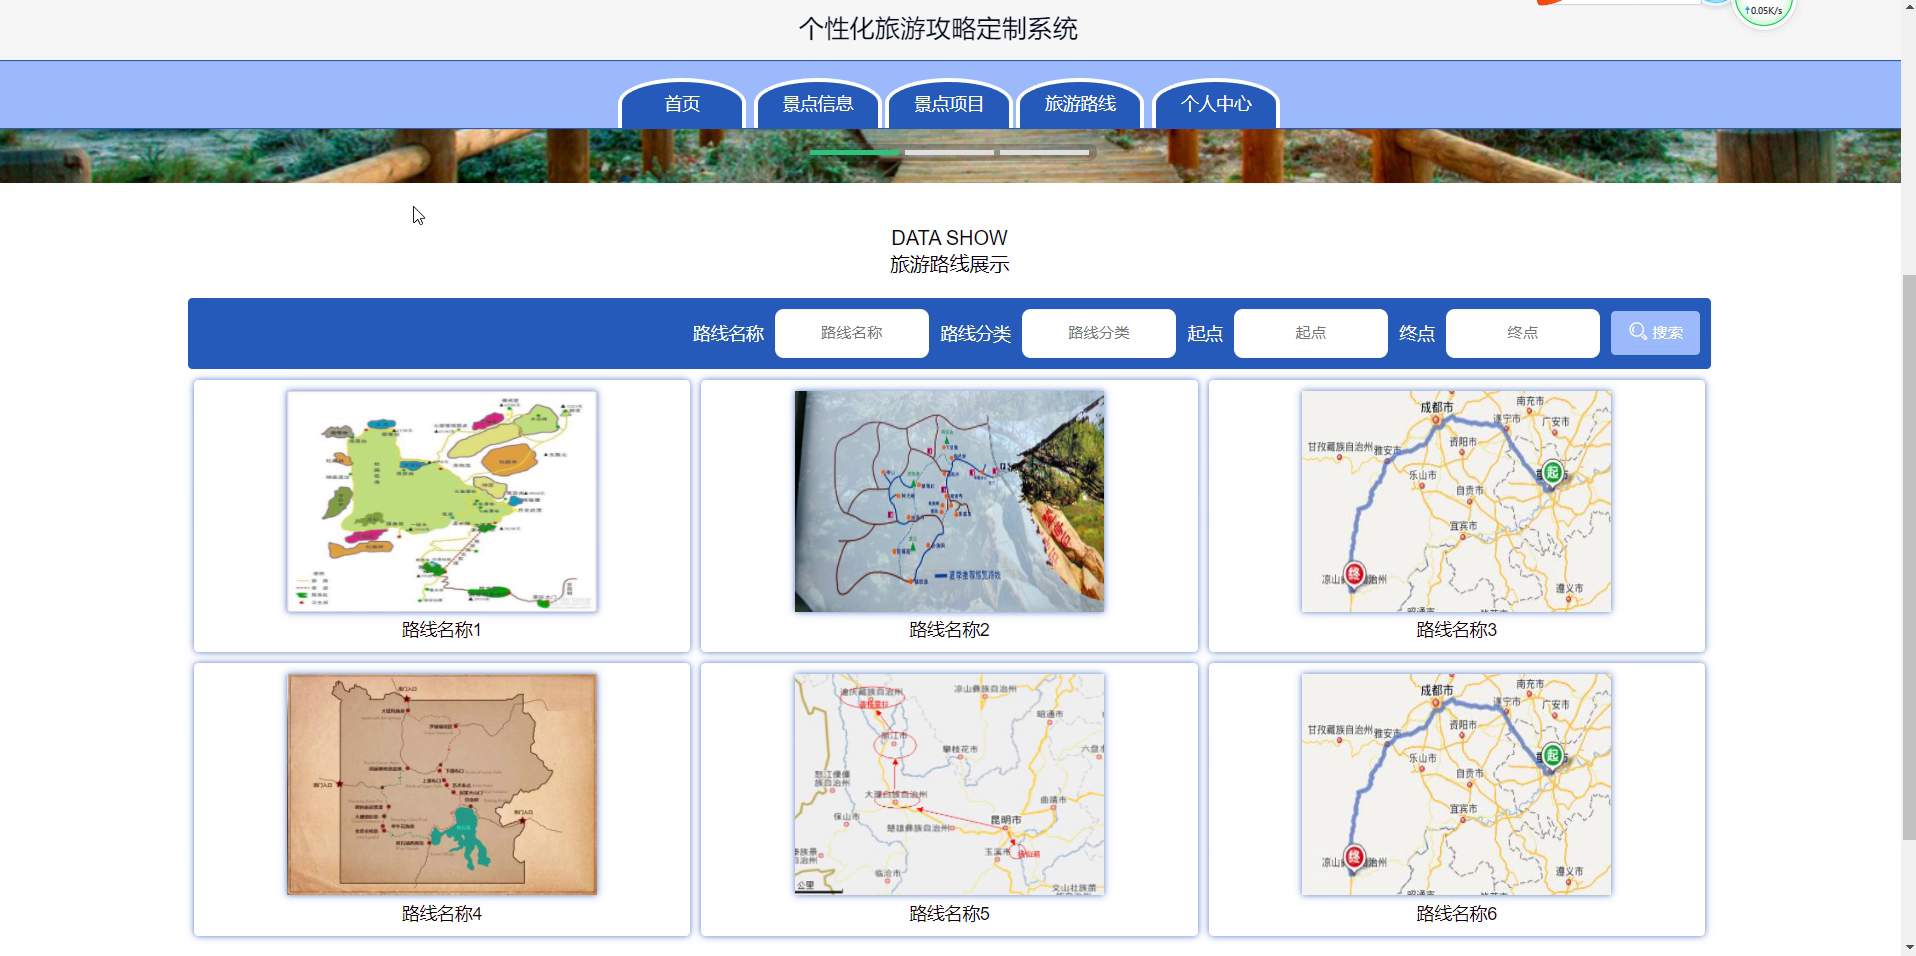Open the 景点信息 navigation tab
Viewport: 1916px width, 956px height.
pos(817,104)
